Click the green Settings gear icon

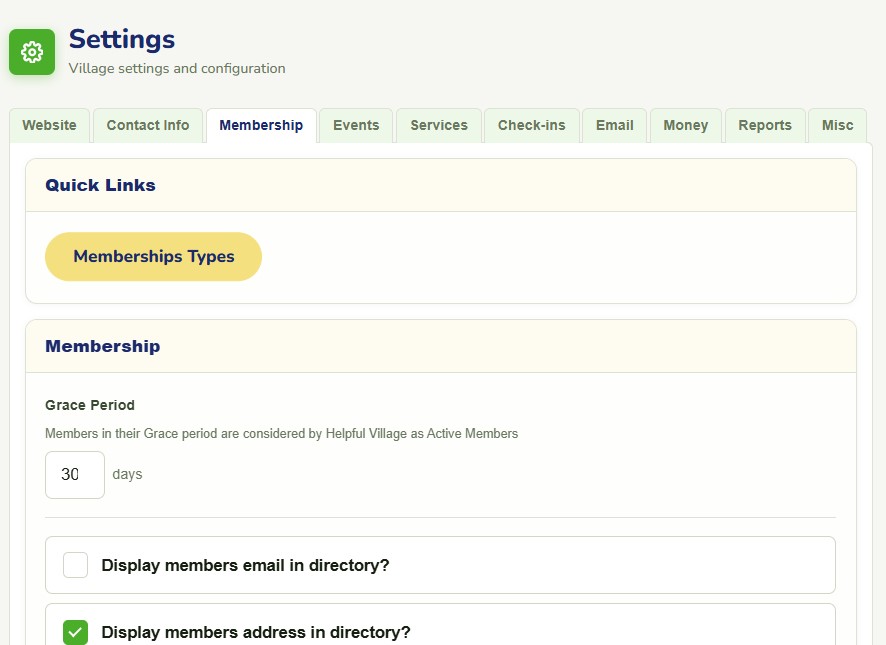pyautogui.click(x=32, y=52)
